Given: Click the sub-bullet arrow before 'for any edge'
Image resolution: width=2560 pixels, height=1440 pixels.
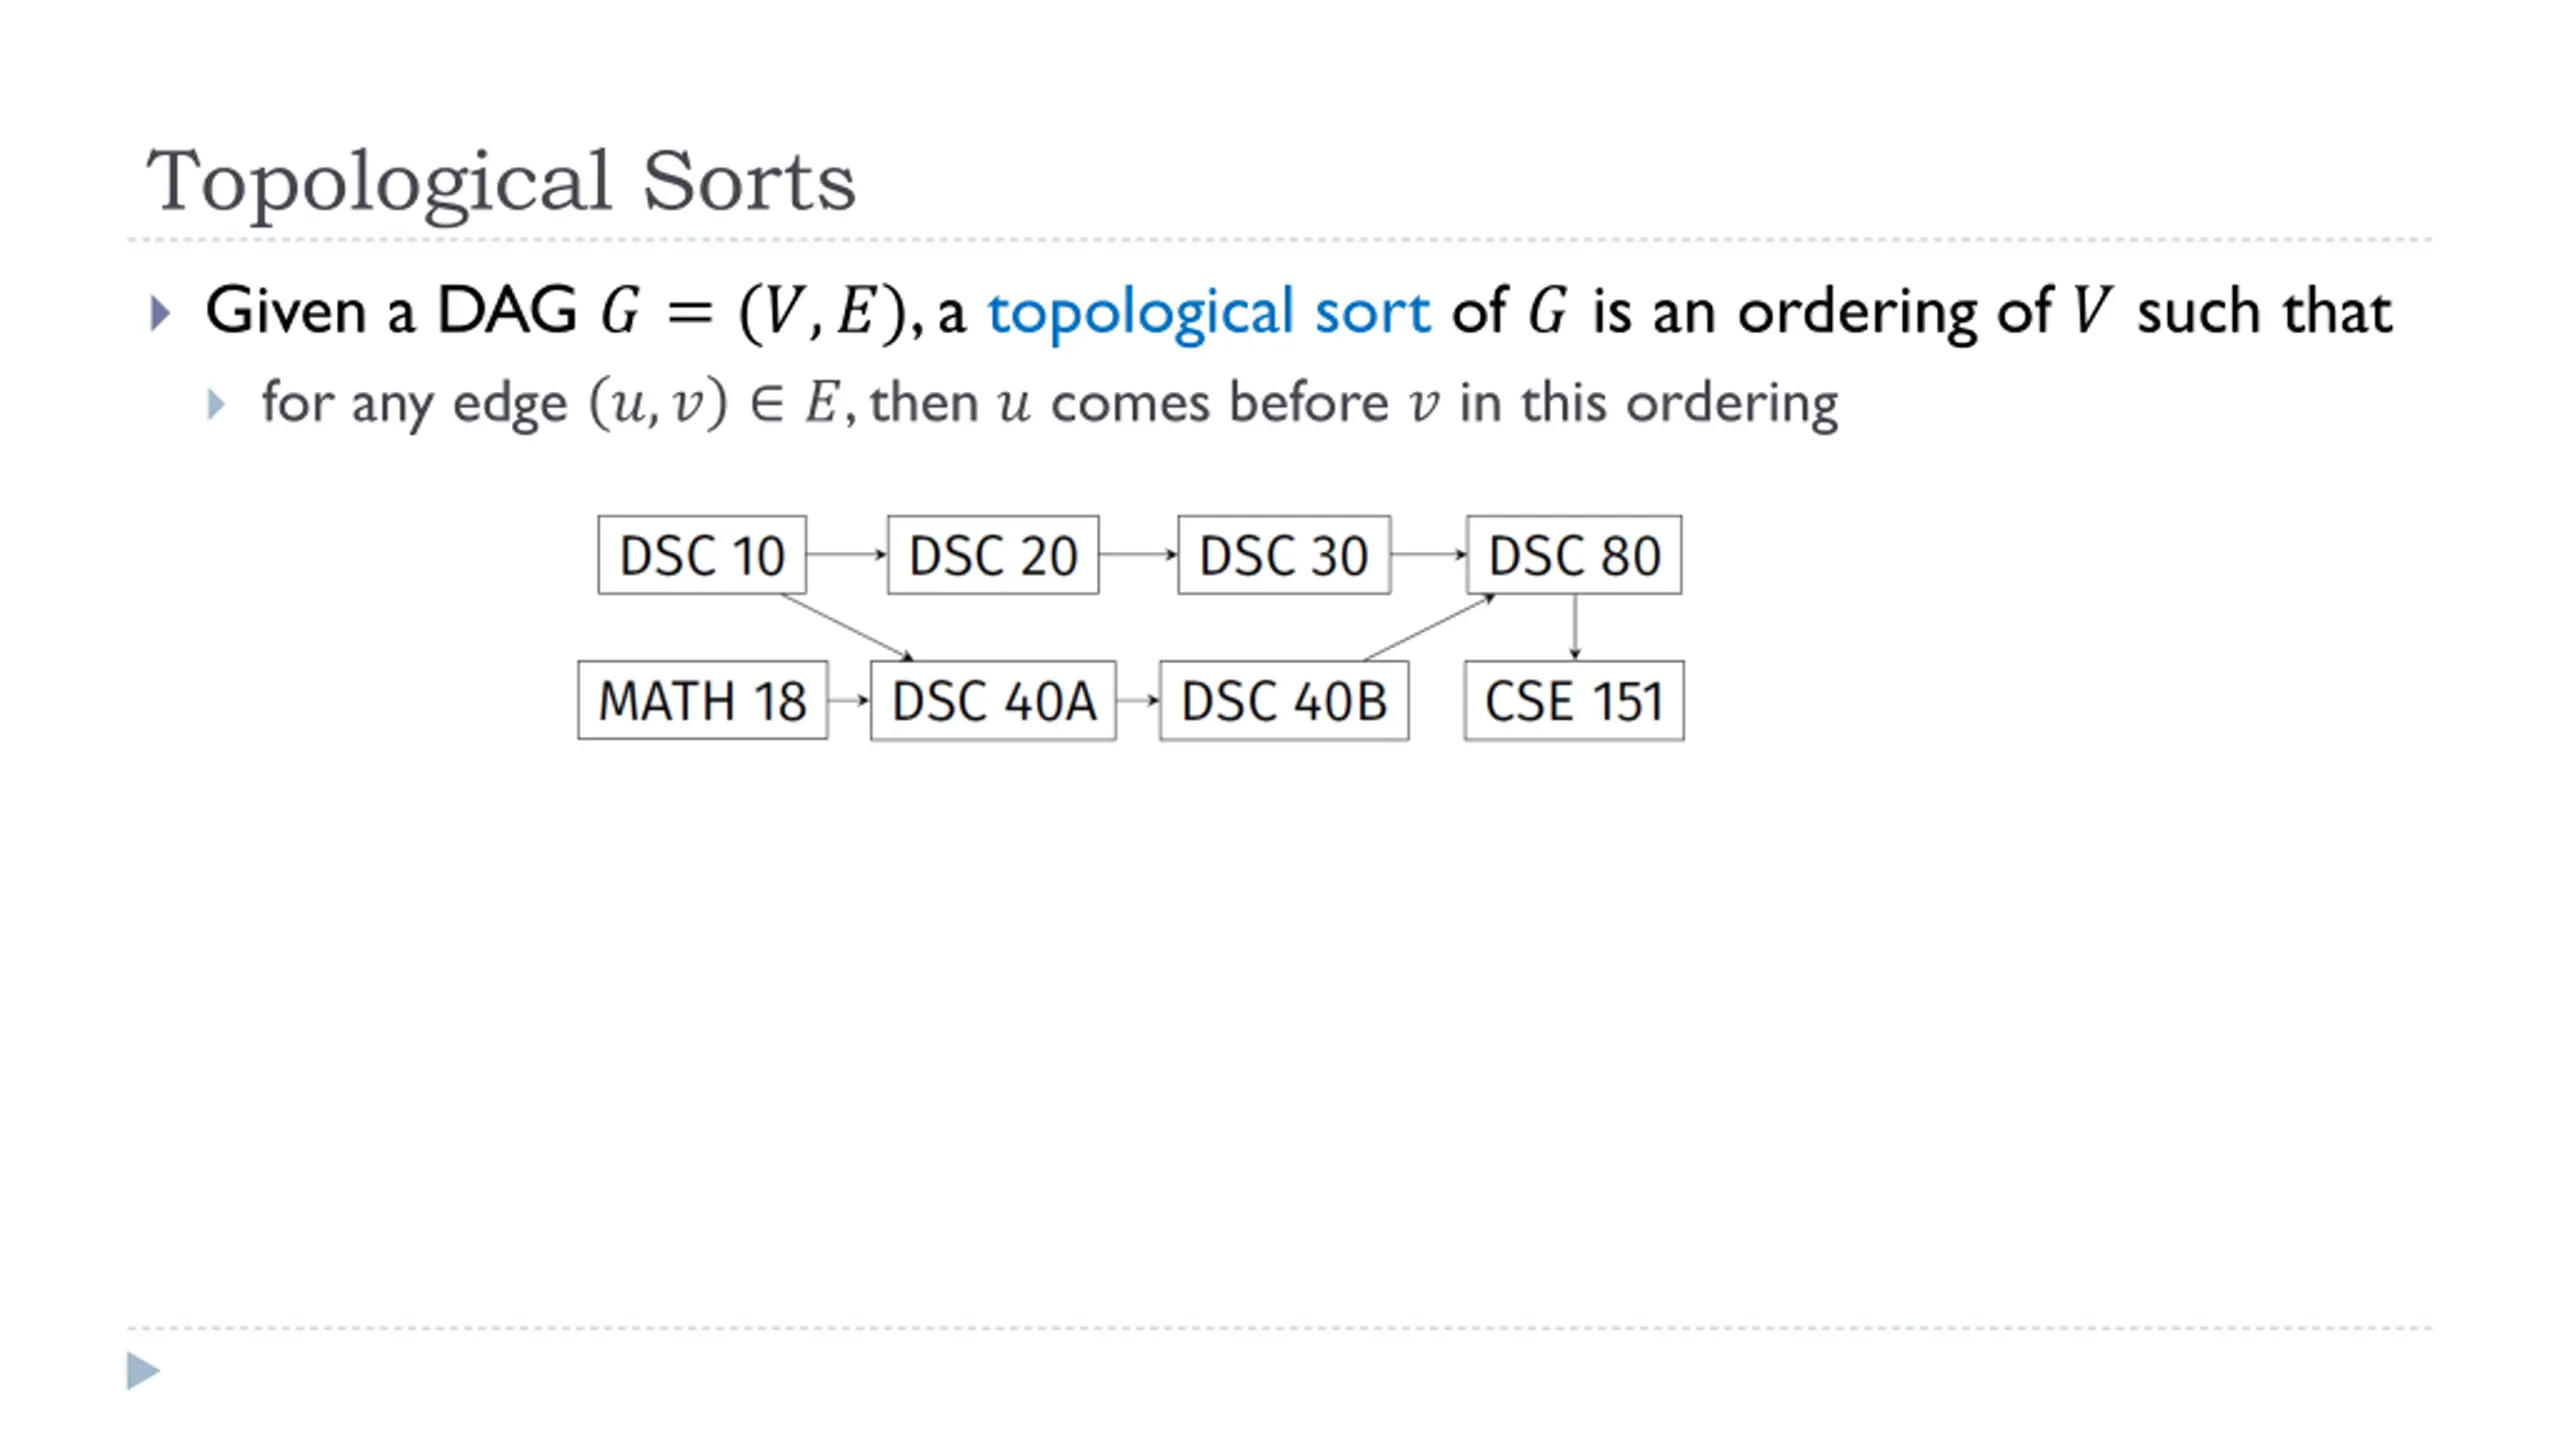Looking at the screenshot, I should [x=216, y=405].
